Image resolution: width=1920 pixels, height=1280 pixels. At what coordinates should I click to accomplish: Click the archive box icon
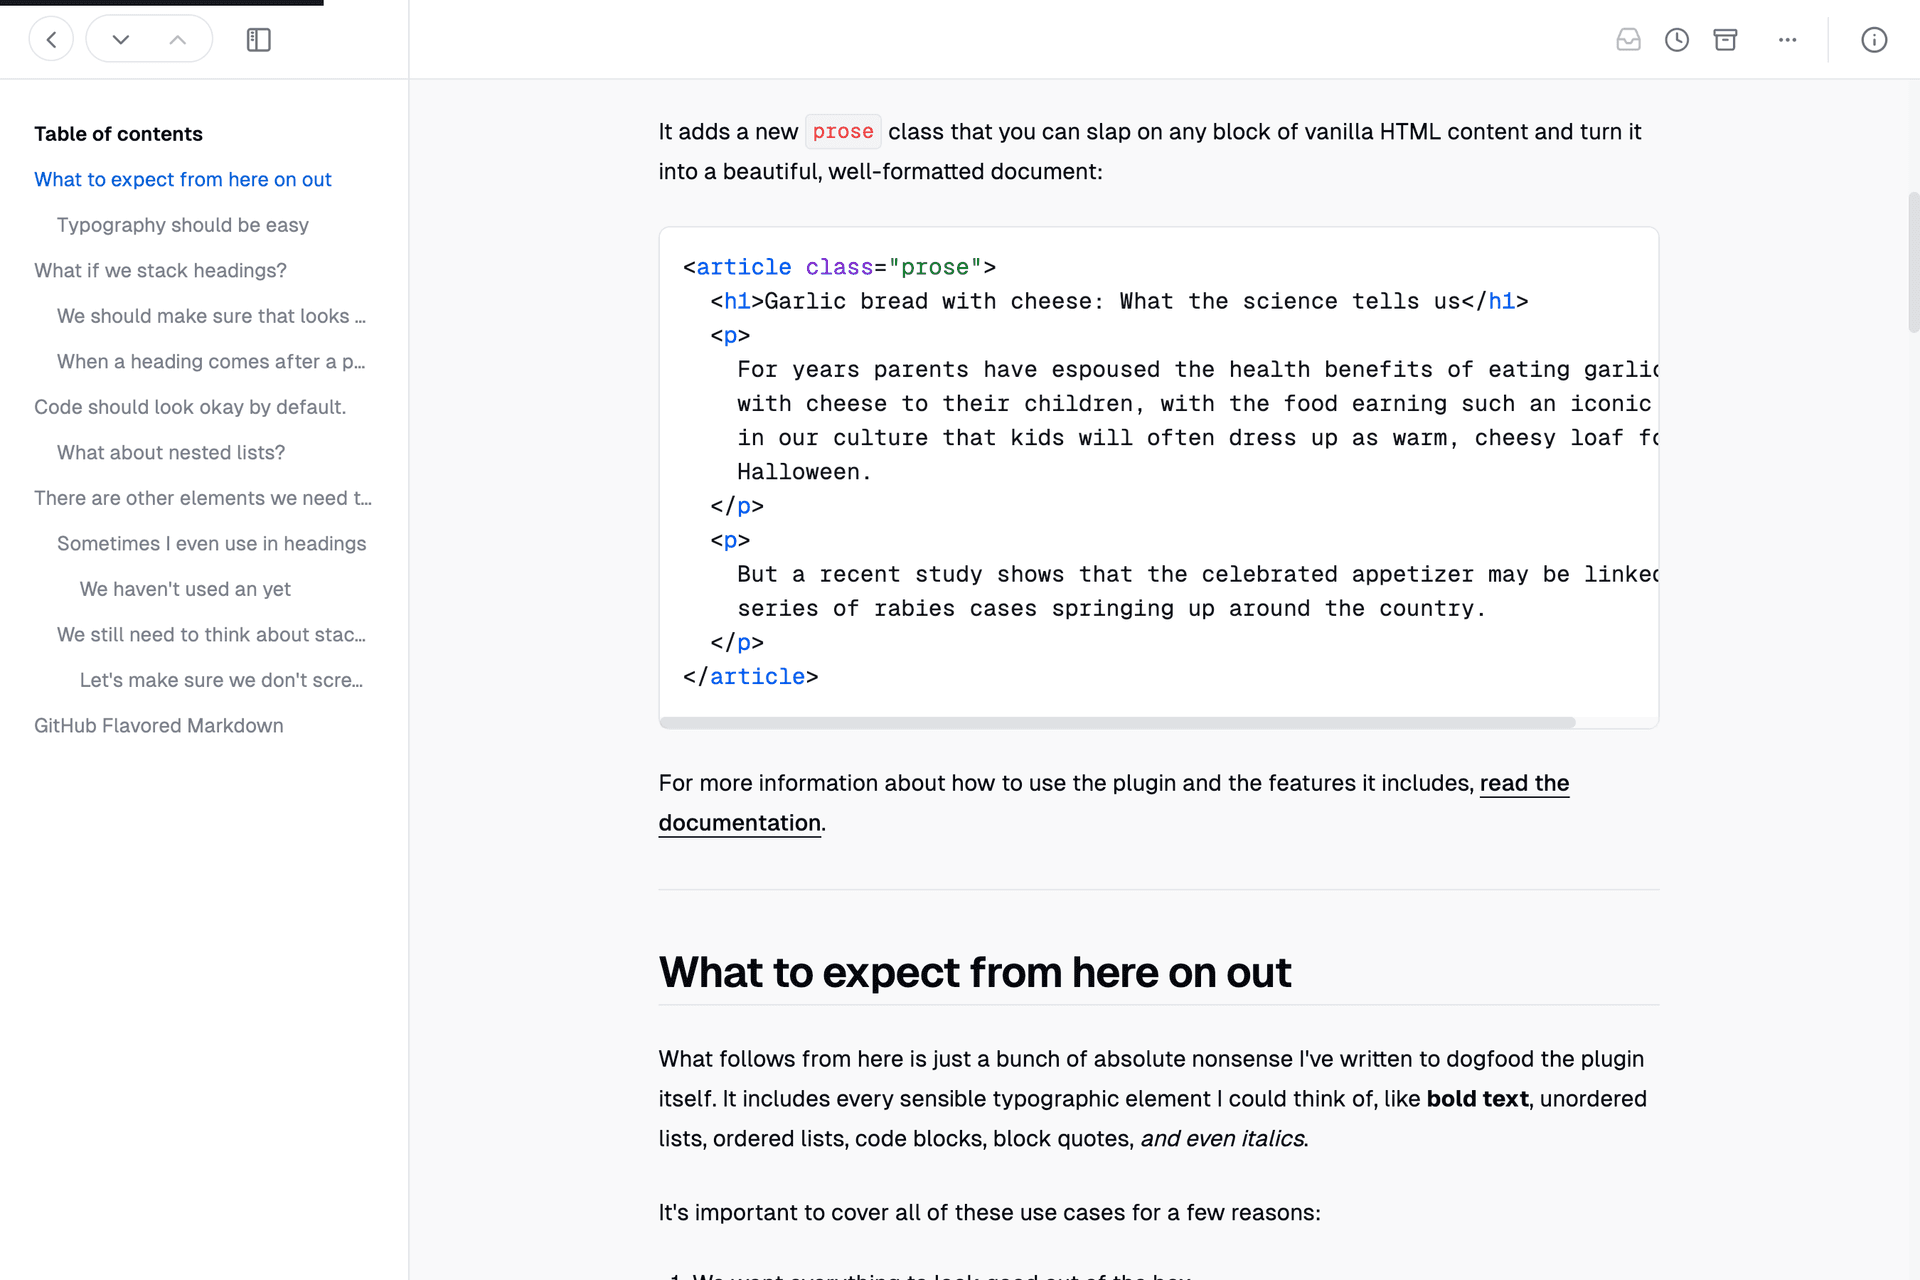(x=1725, y=40)
